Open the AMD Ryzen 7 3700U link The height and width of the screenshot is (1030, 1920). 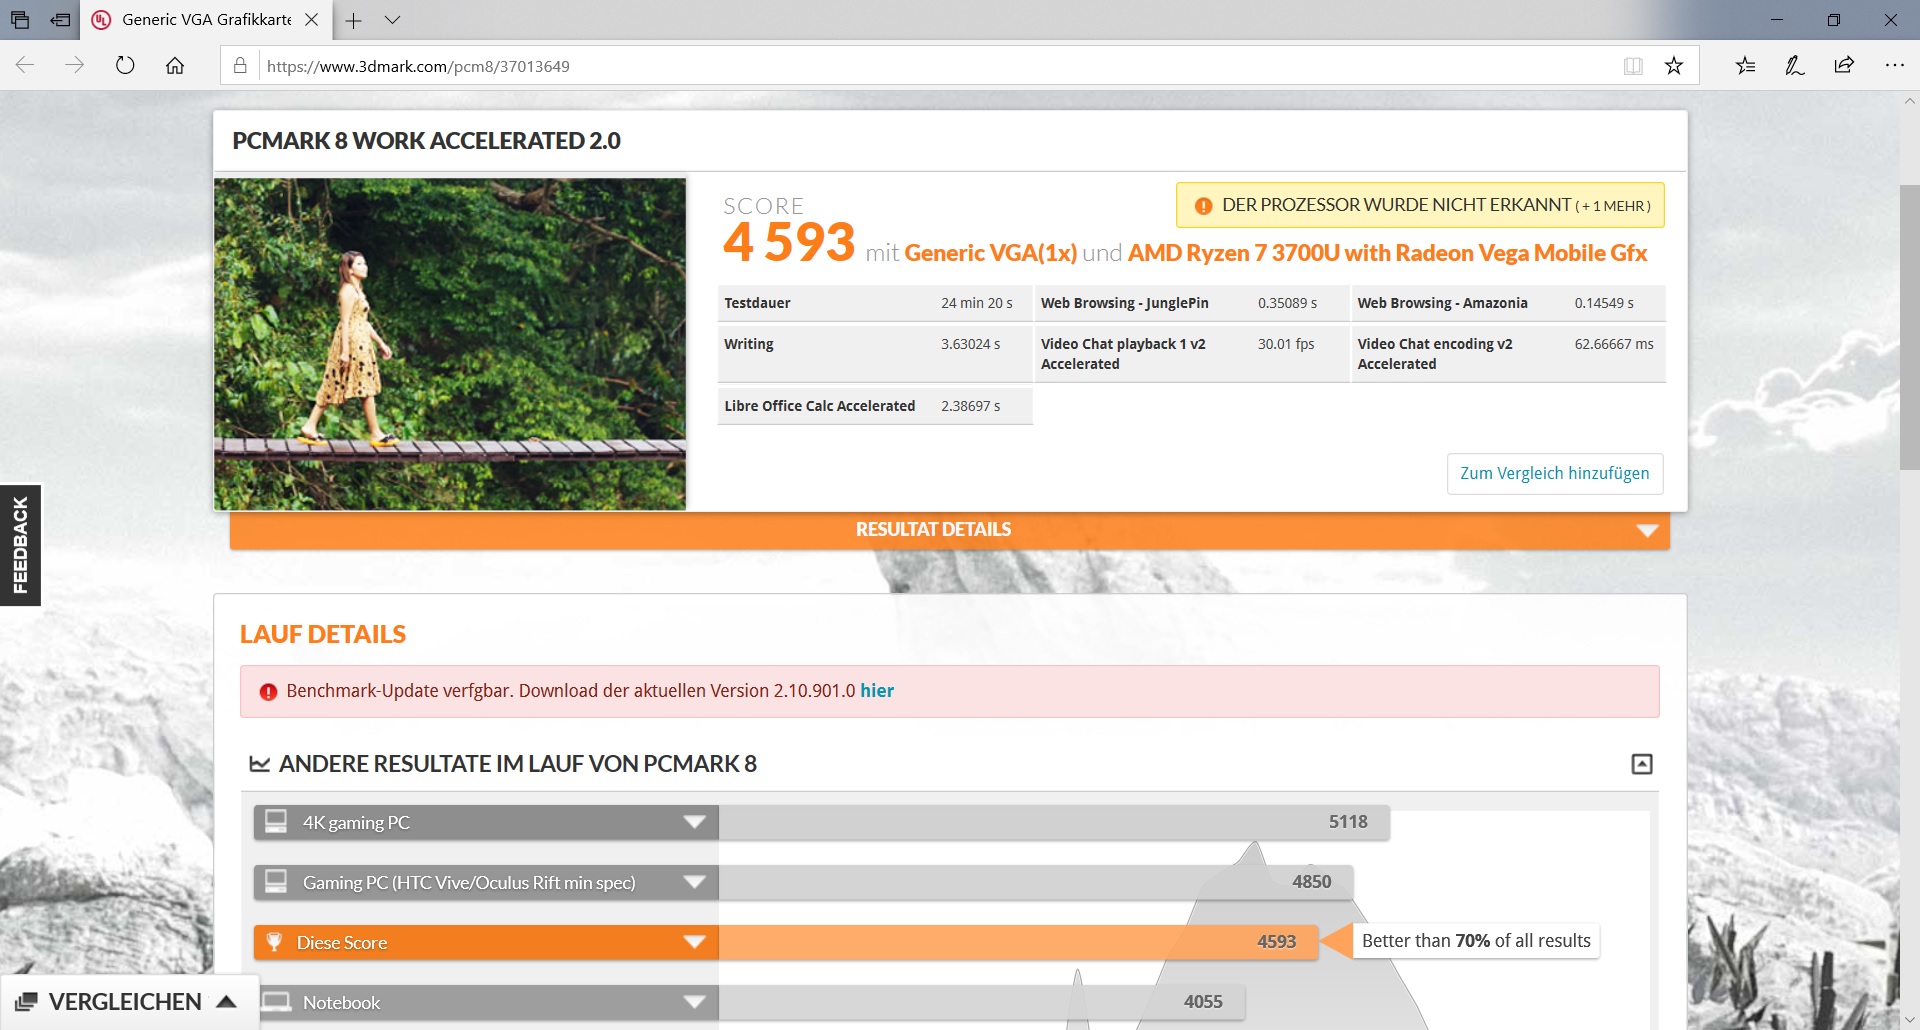(1387, 253)
